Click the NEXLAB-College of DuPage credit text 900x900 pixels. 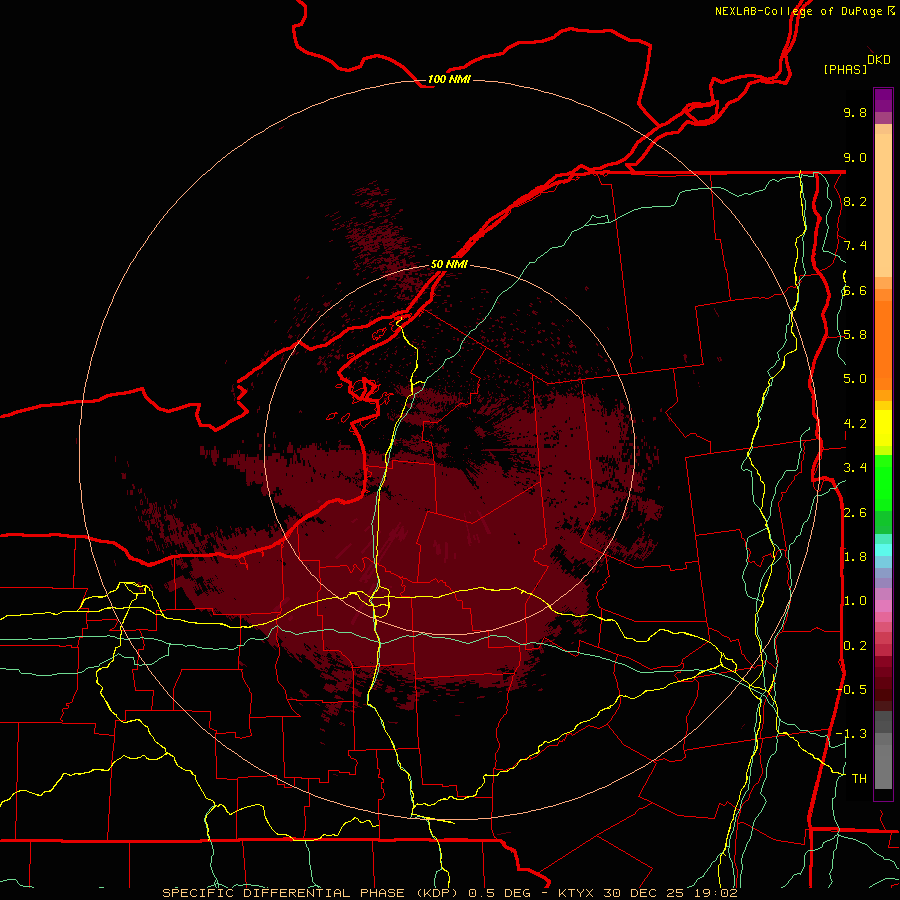tap(800, 11)
